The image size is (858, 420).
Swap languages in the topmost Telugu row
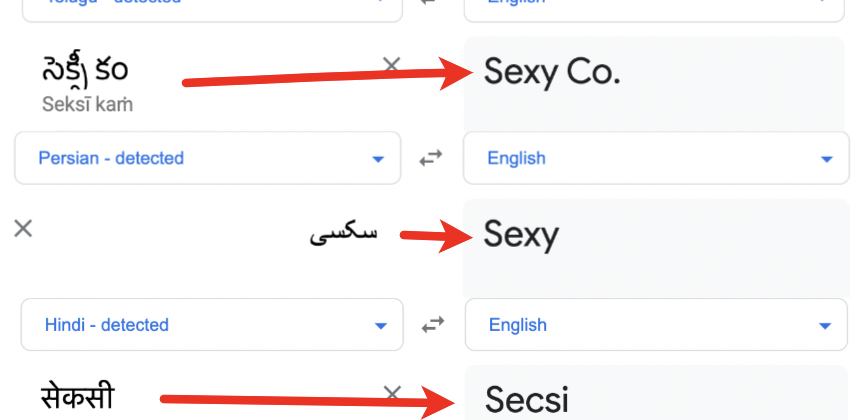pos(431,3)
